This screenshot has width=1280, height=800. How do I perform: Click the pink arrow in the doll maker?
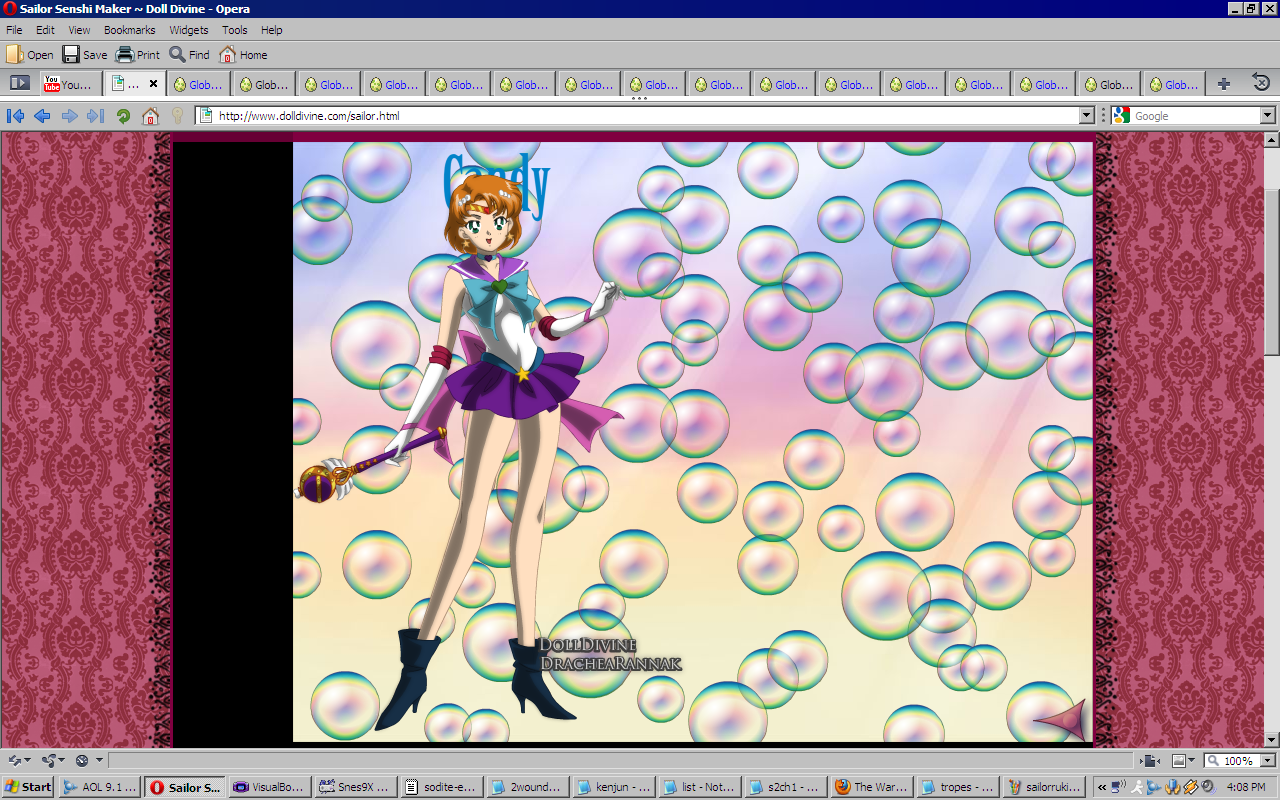tap(1060, 720)
